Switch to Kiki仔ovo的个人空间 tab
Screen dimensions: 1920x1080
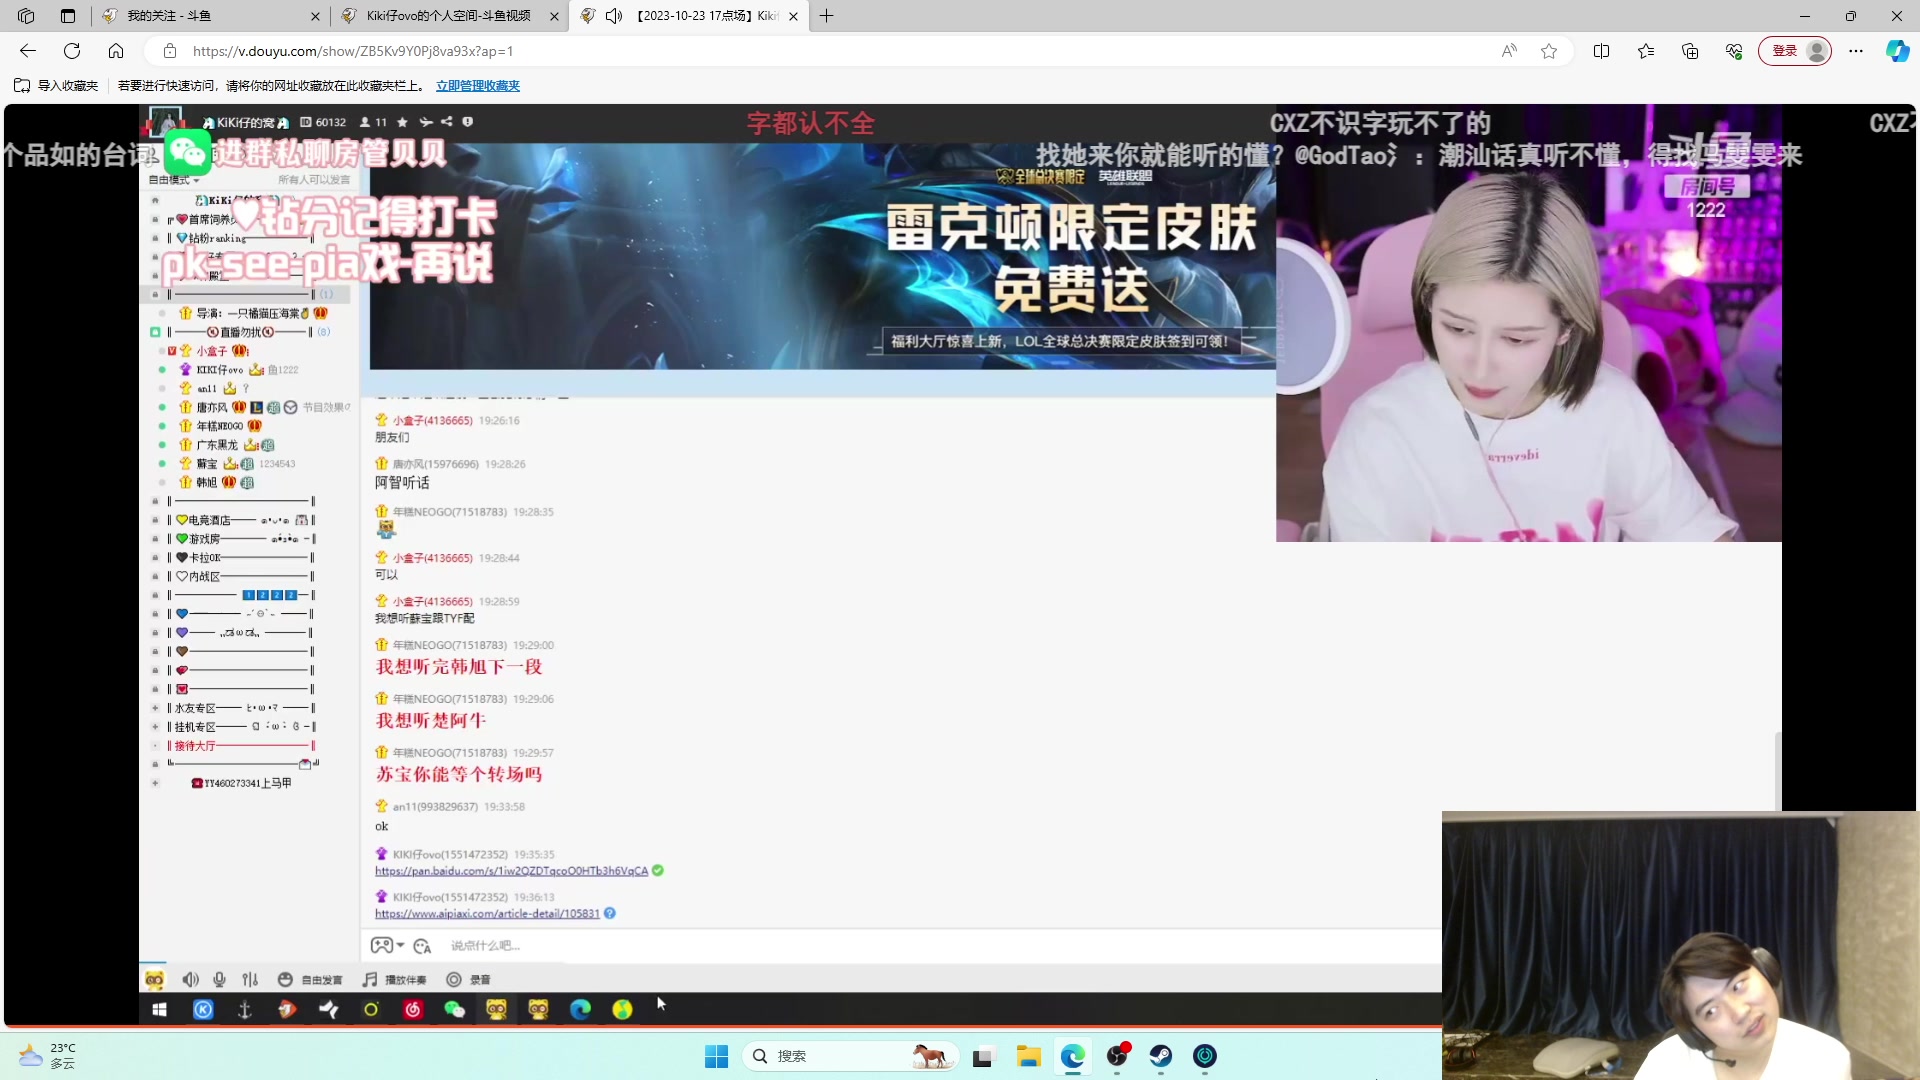pyautogui.click(x=448, y=16)
